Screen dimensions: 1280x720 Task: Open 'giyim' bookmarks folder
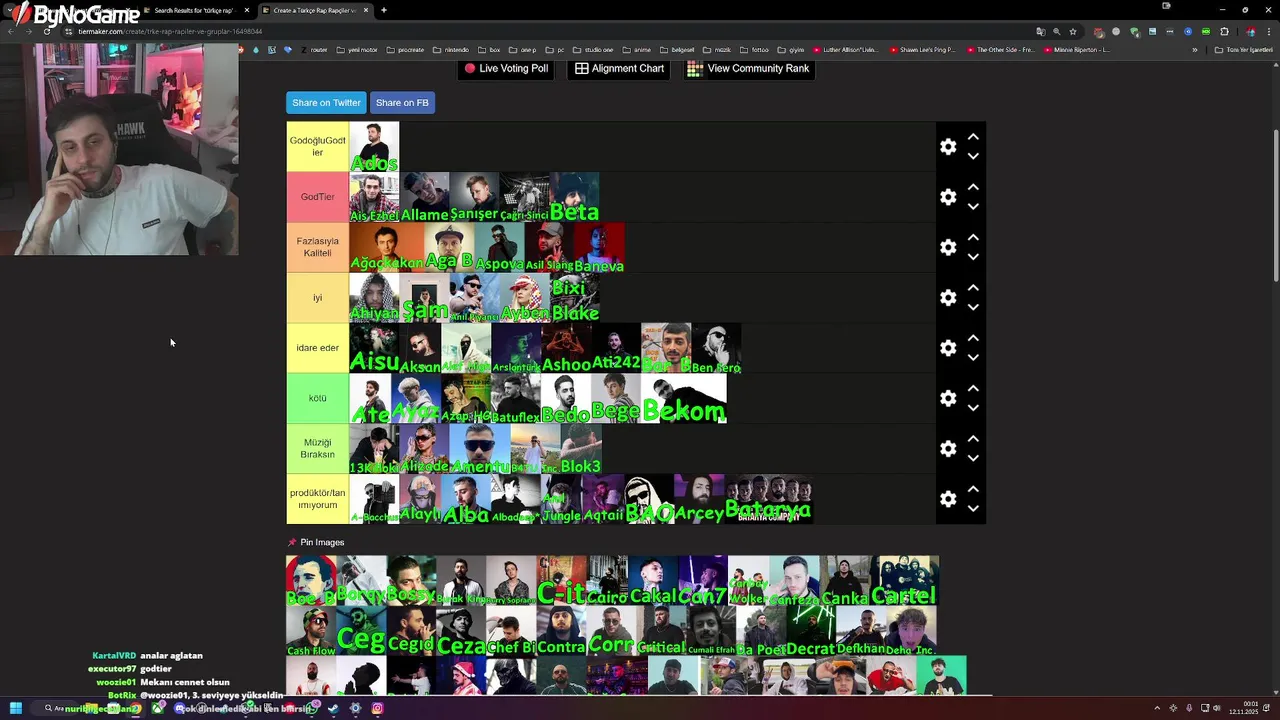pyautogui.click(x=791, y=49)
